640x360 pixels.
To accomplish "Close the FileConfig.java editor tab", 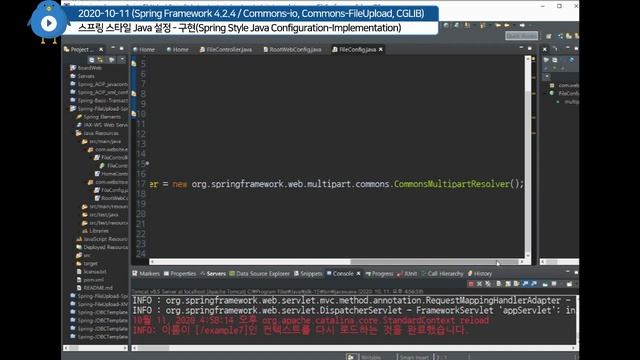I will 381,49.
